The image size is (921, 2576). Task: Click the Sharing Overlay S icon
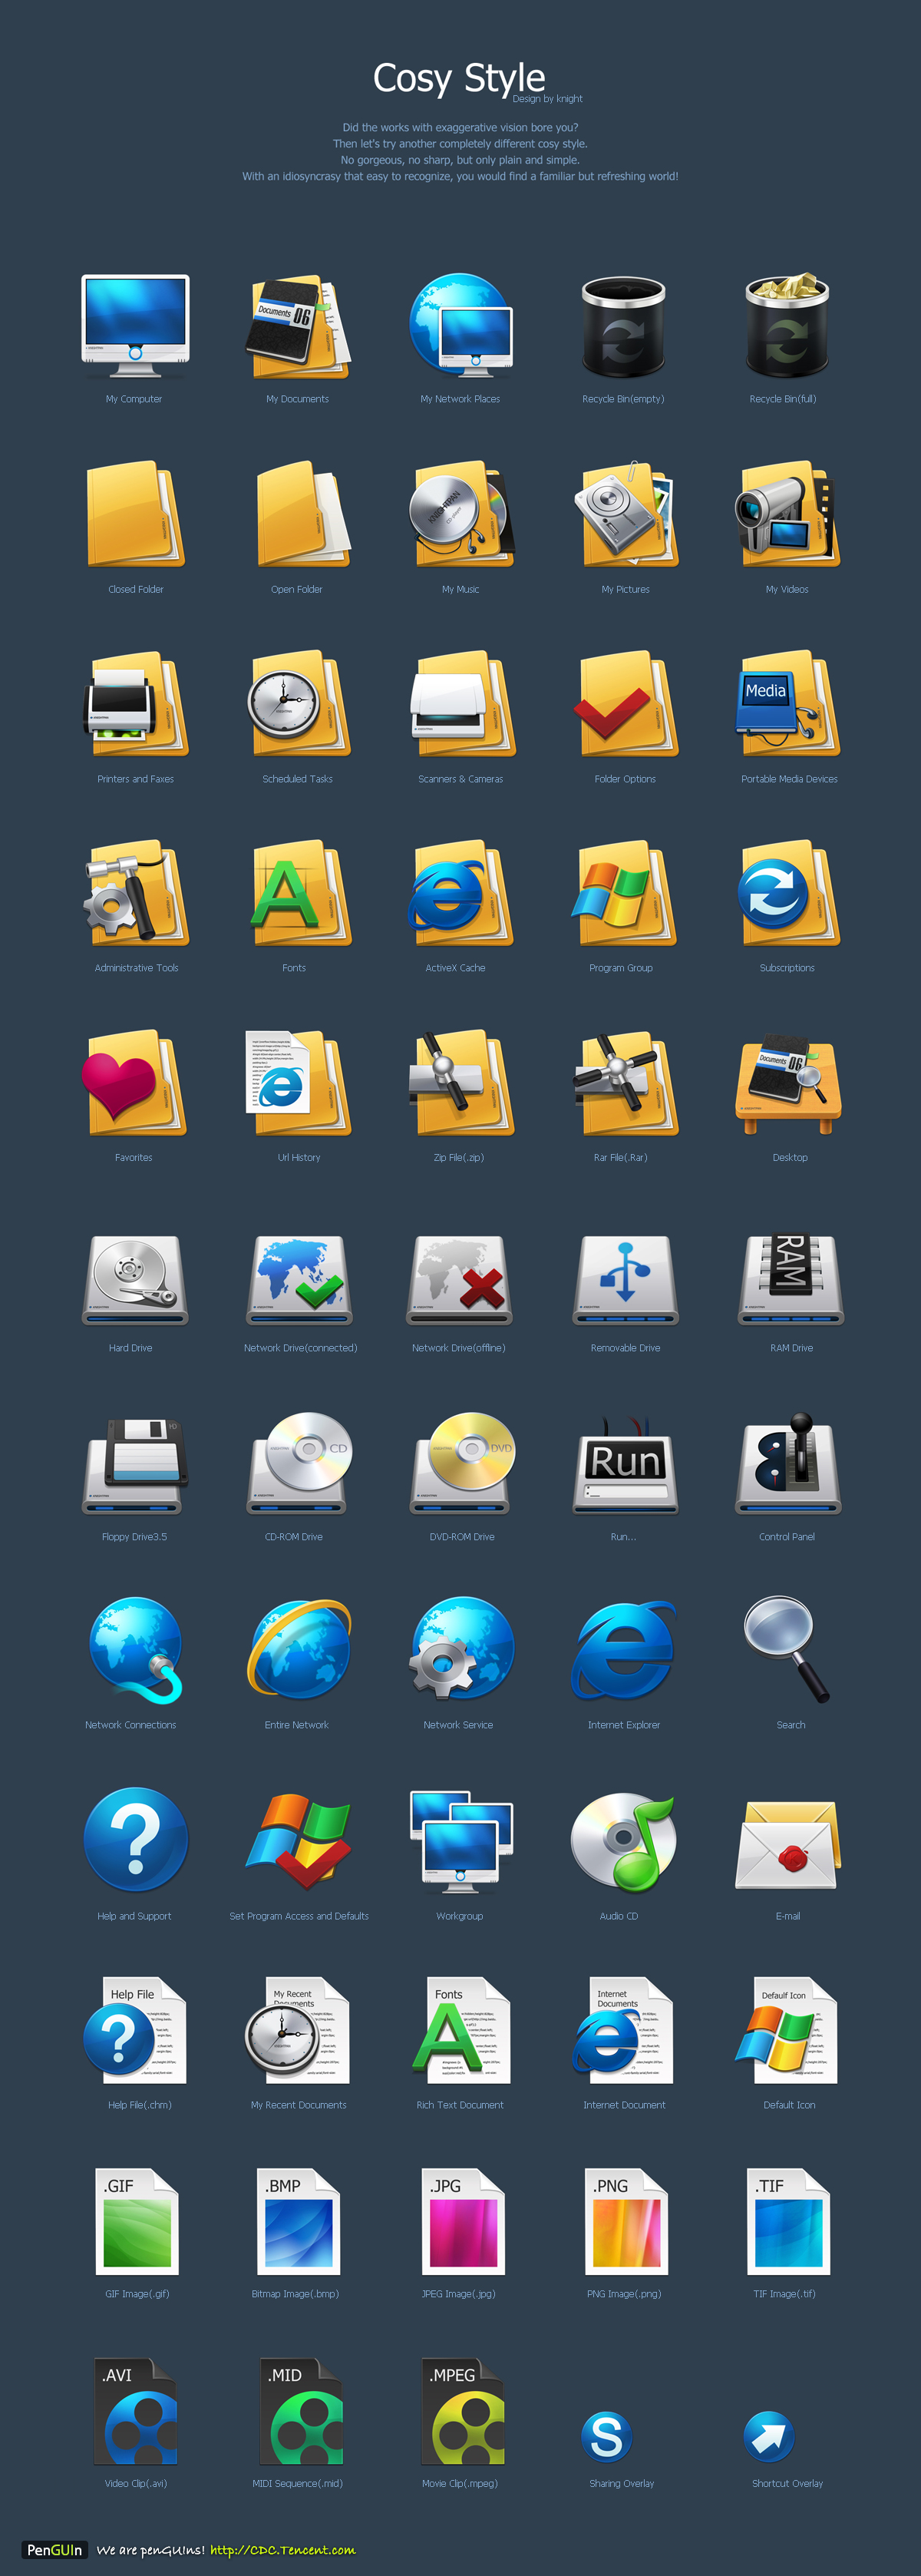tap(607, 2437)
